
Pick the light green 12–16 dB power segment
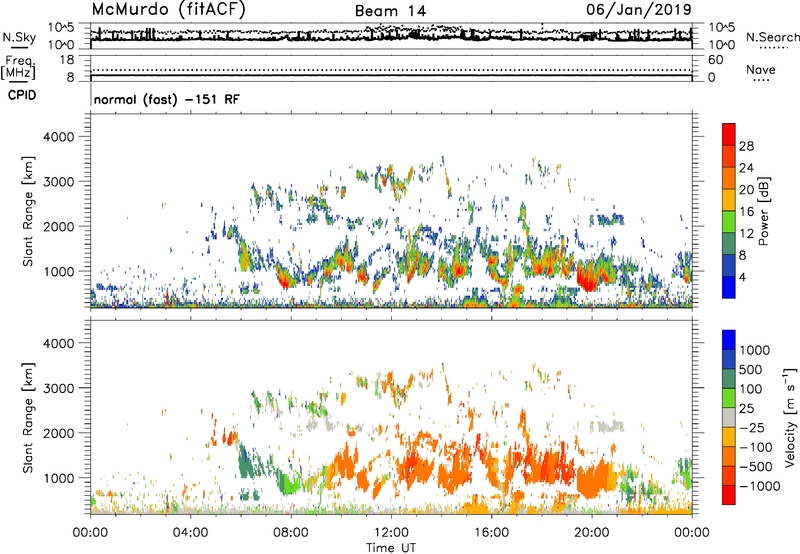tap(729, 222)
